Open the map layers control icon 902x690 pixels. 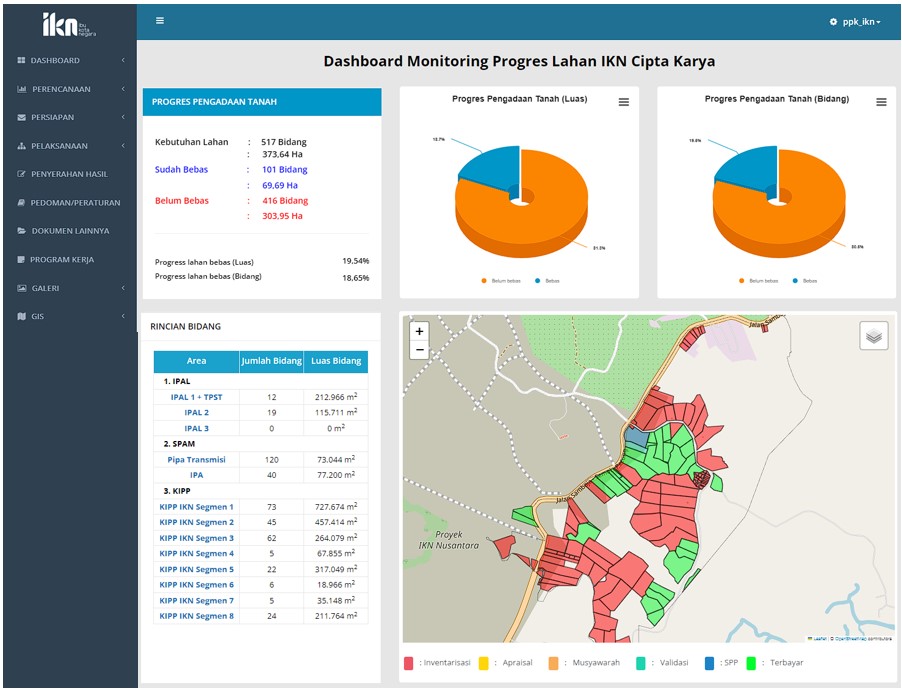click(873, 336)
